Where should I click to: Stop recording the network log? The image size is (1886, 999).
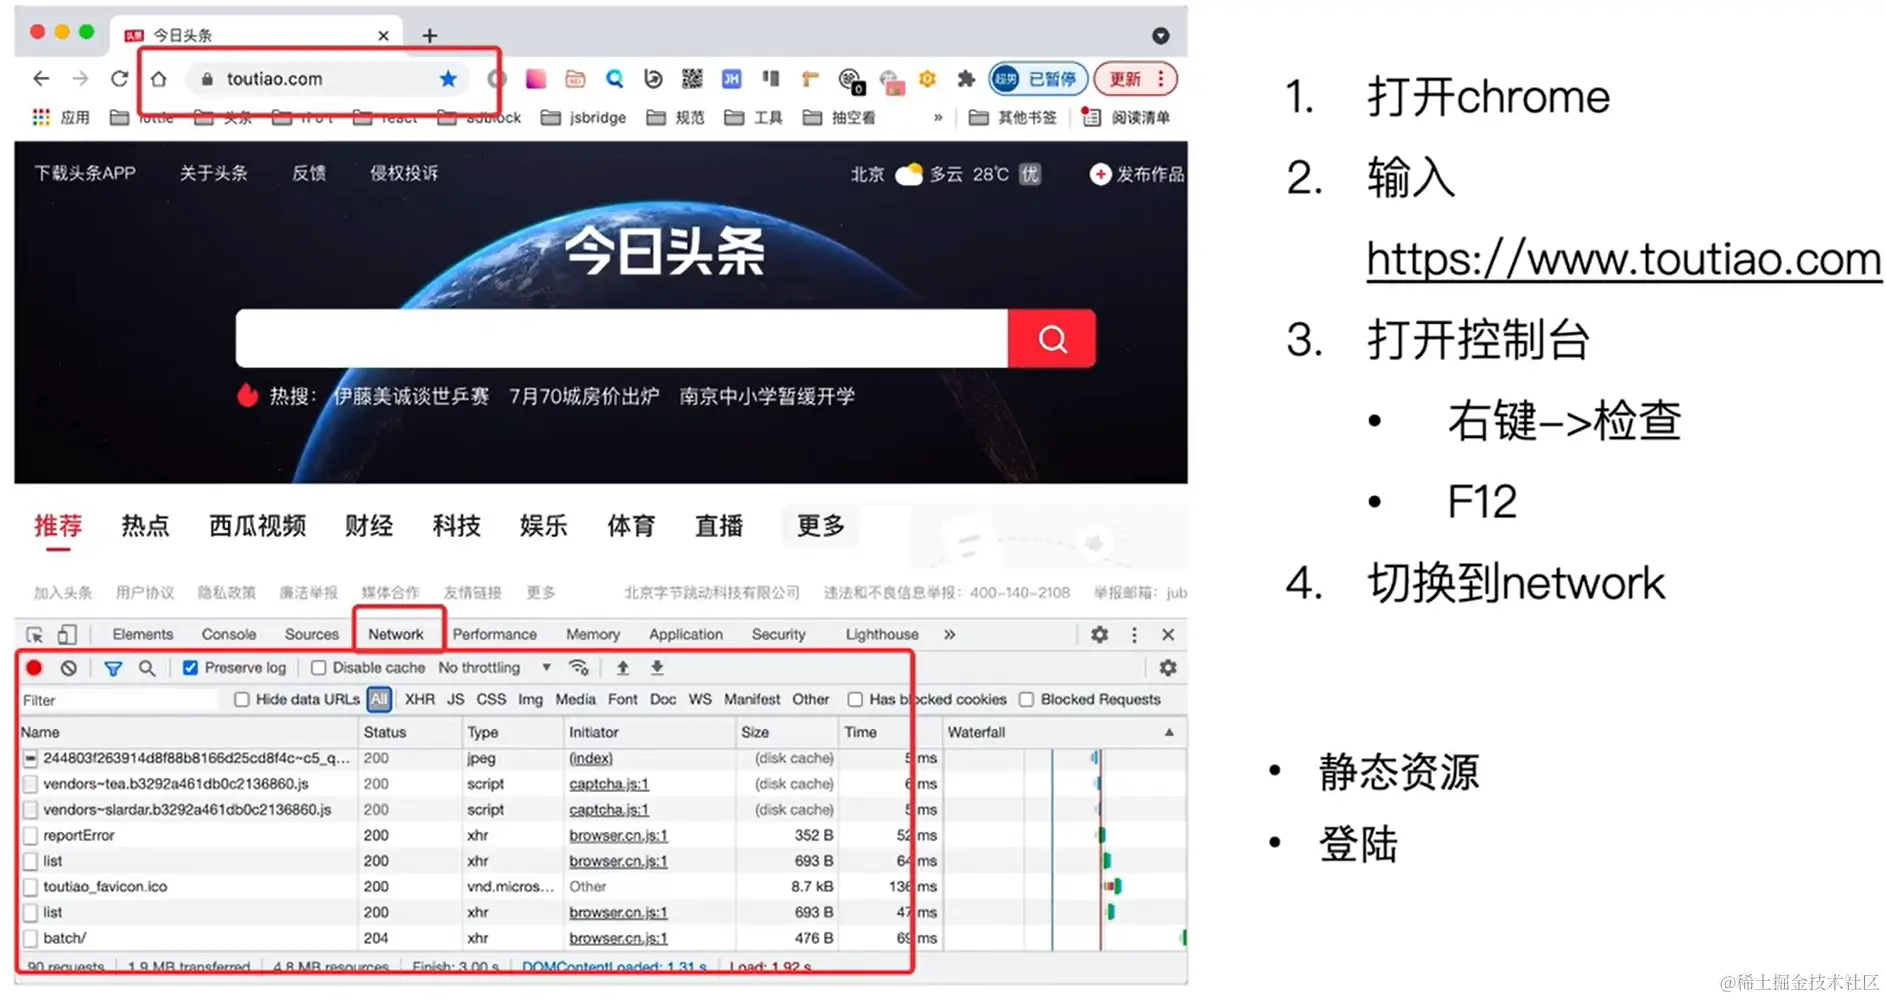coord(34,667)
